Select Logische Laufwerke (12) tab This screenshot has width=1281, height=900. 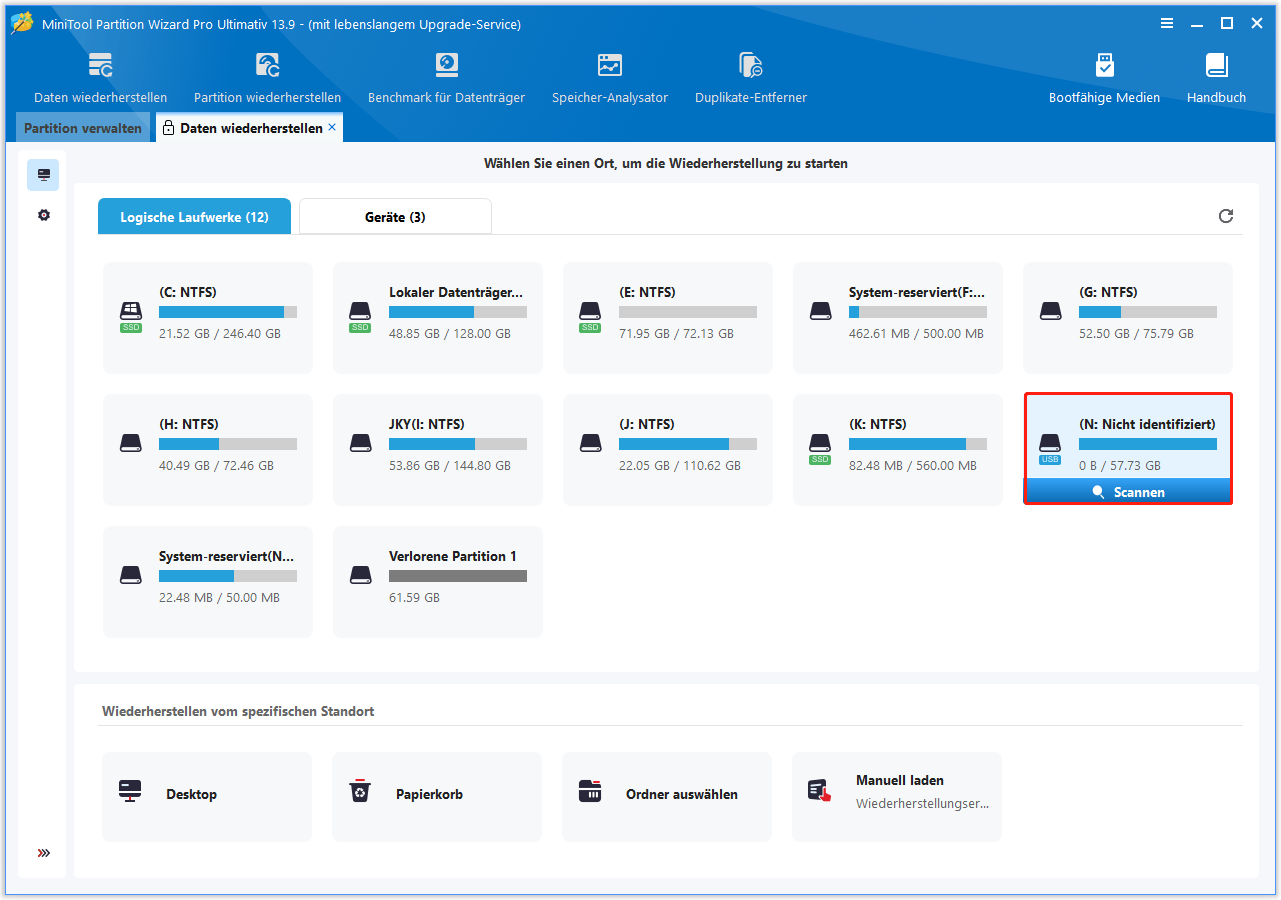point(194,217)
